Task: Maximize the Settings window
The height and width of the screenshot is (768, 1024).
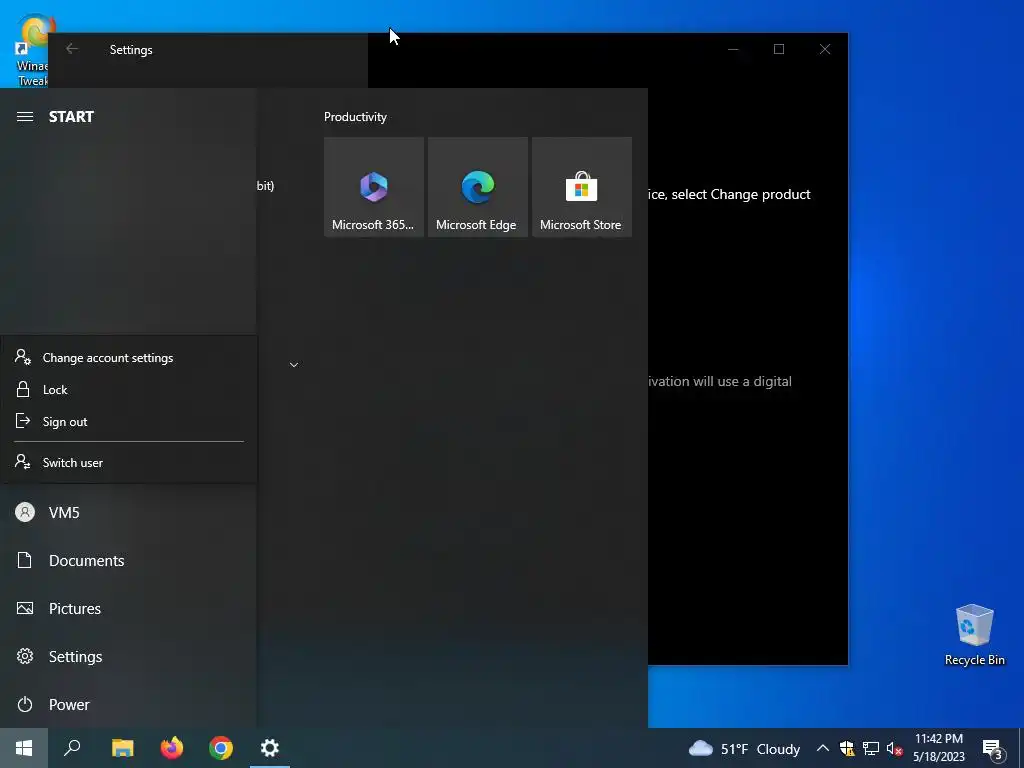Action: point(779,49)
